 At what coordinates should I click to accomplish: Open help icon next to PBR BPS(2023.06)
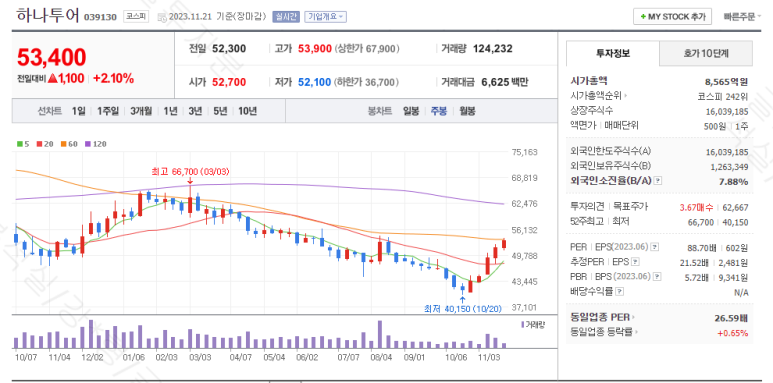657,277
